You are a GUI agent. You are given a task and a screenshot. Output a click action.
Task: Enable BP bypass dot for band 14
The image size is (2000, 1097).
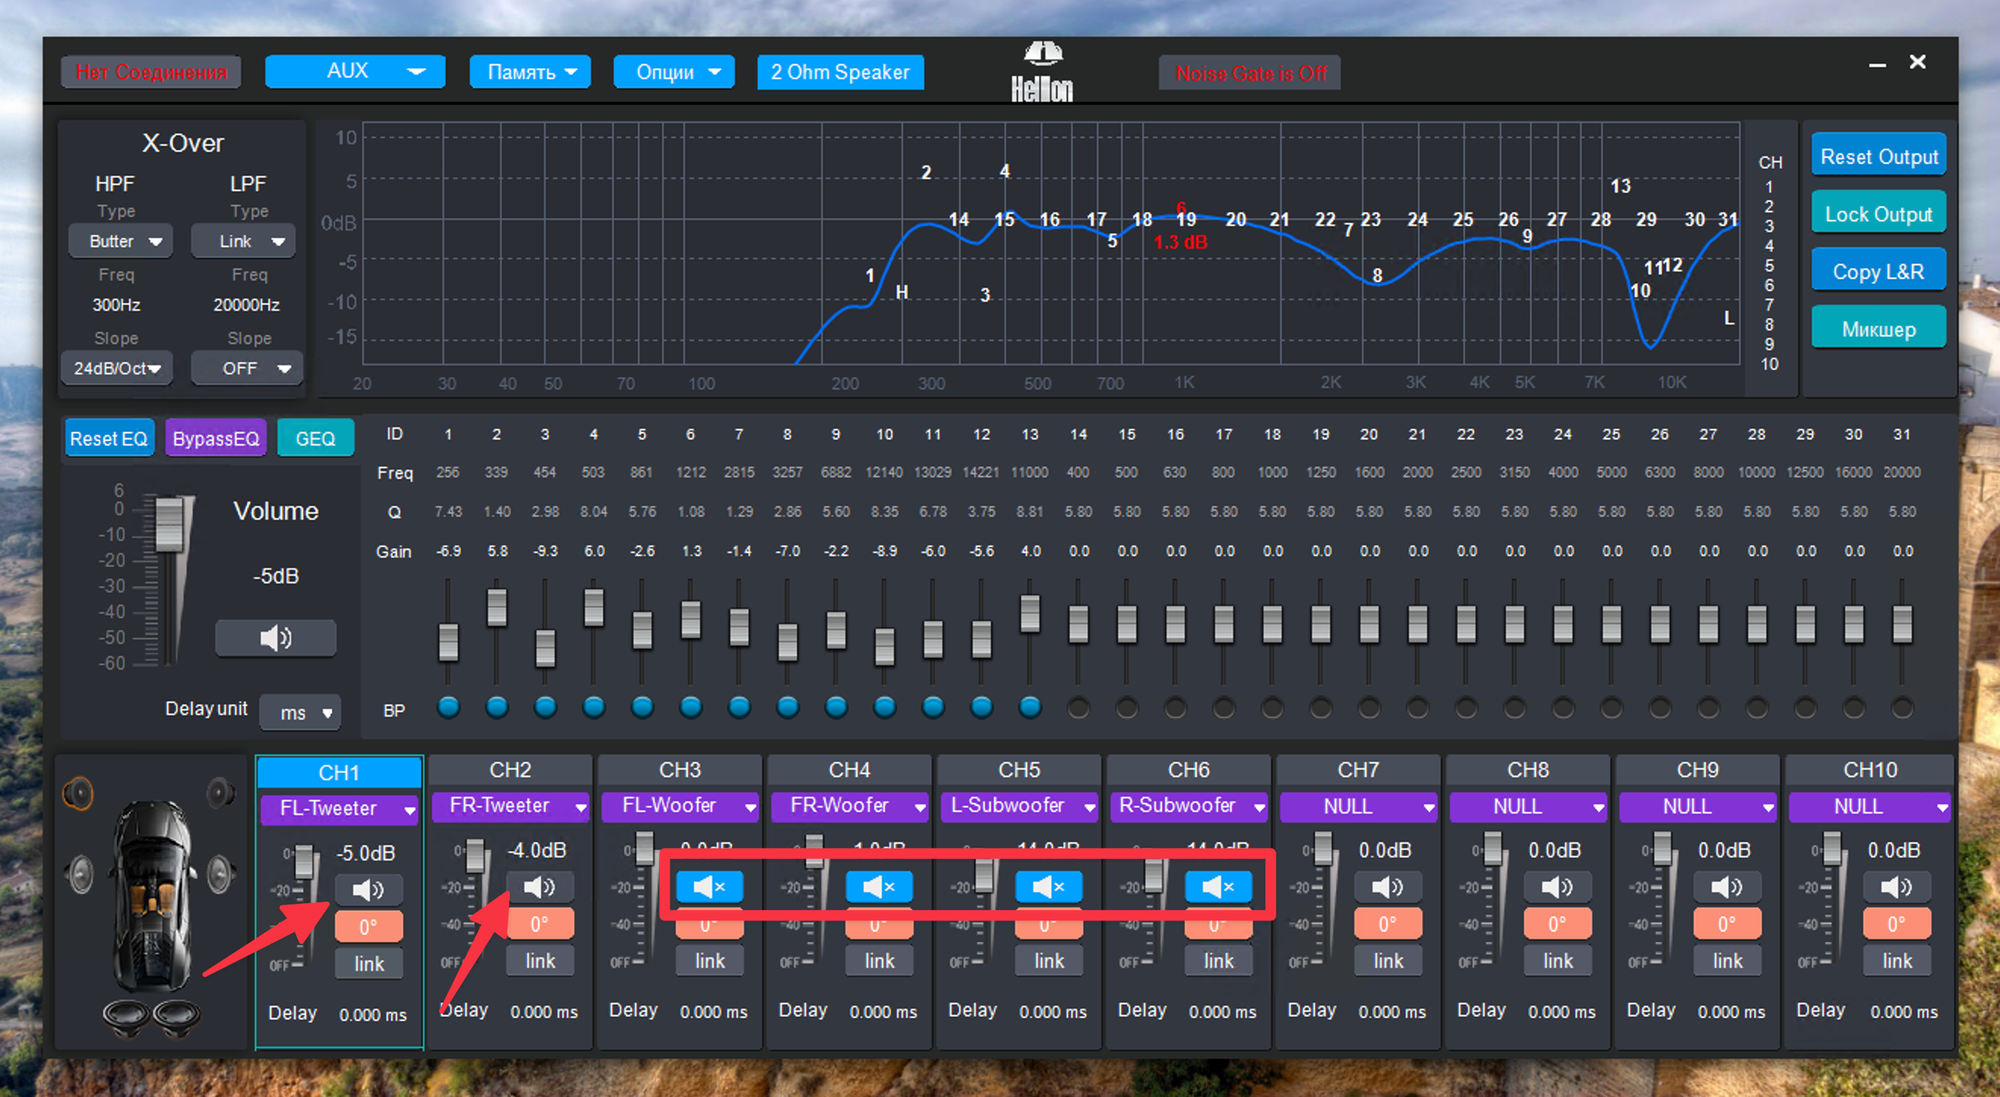1078,708
